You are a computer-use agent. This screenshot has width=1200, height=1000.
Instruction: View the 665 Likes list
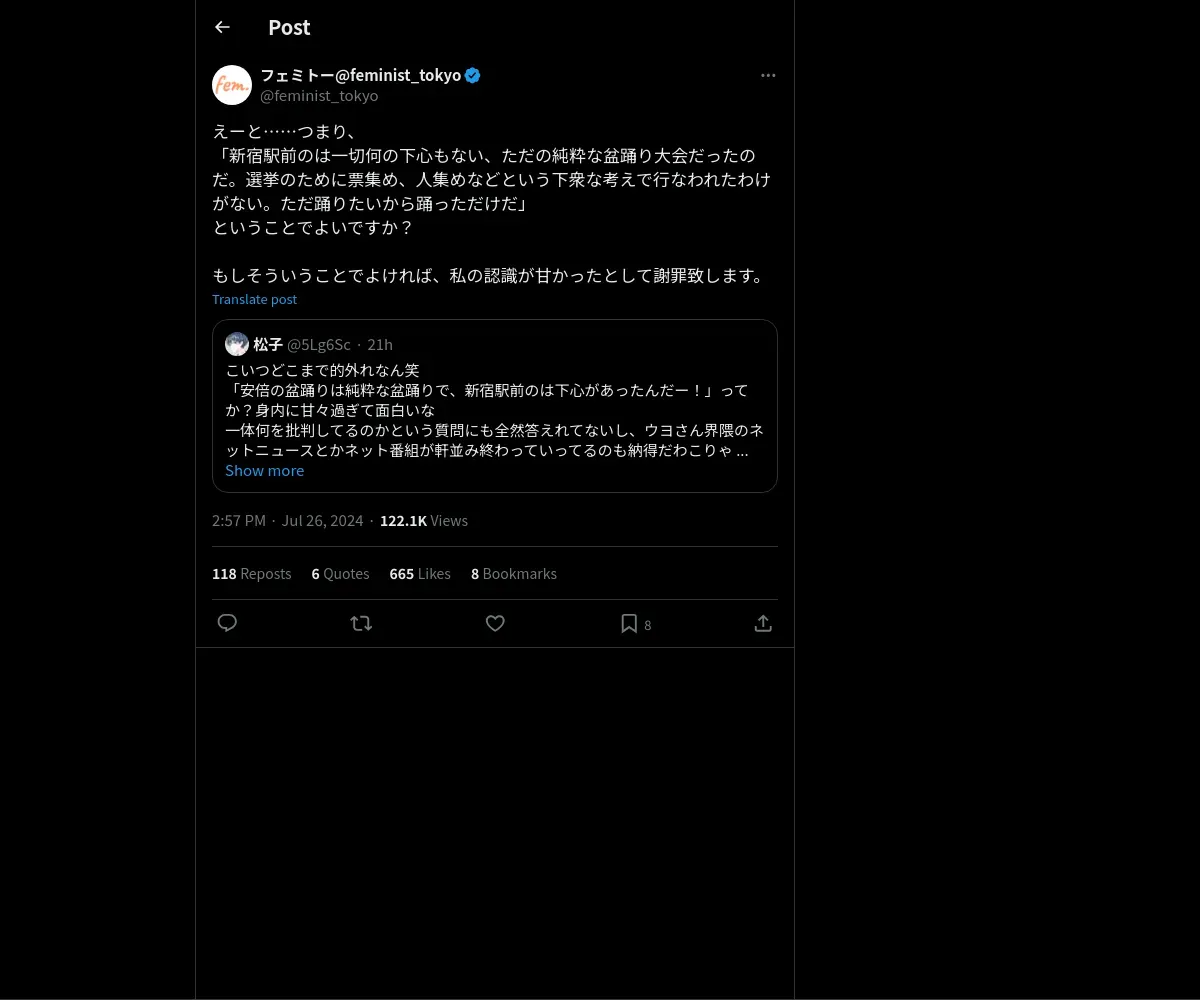(420, 573)
